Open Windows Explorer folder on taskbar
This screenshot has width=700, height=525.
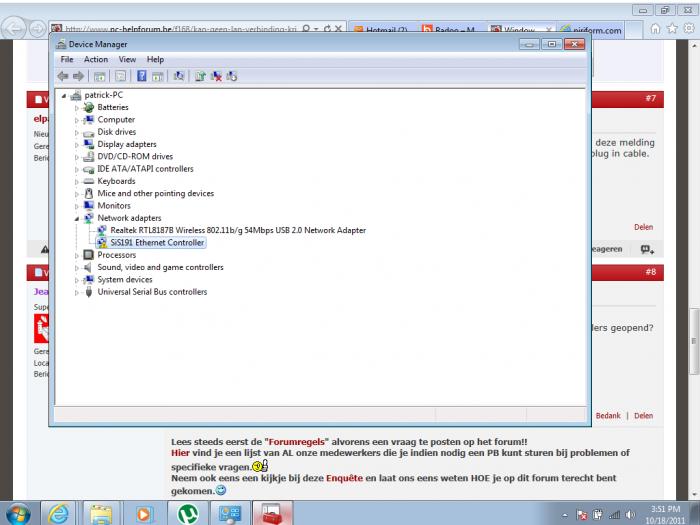click(101, 514)
